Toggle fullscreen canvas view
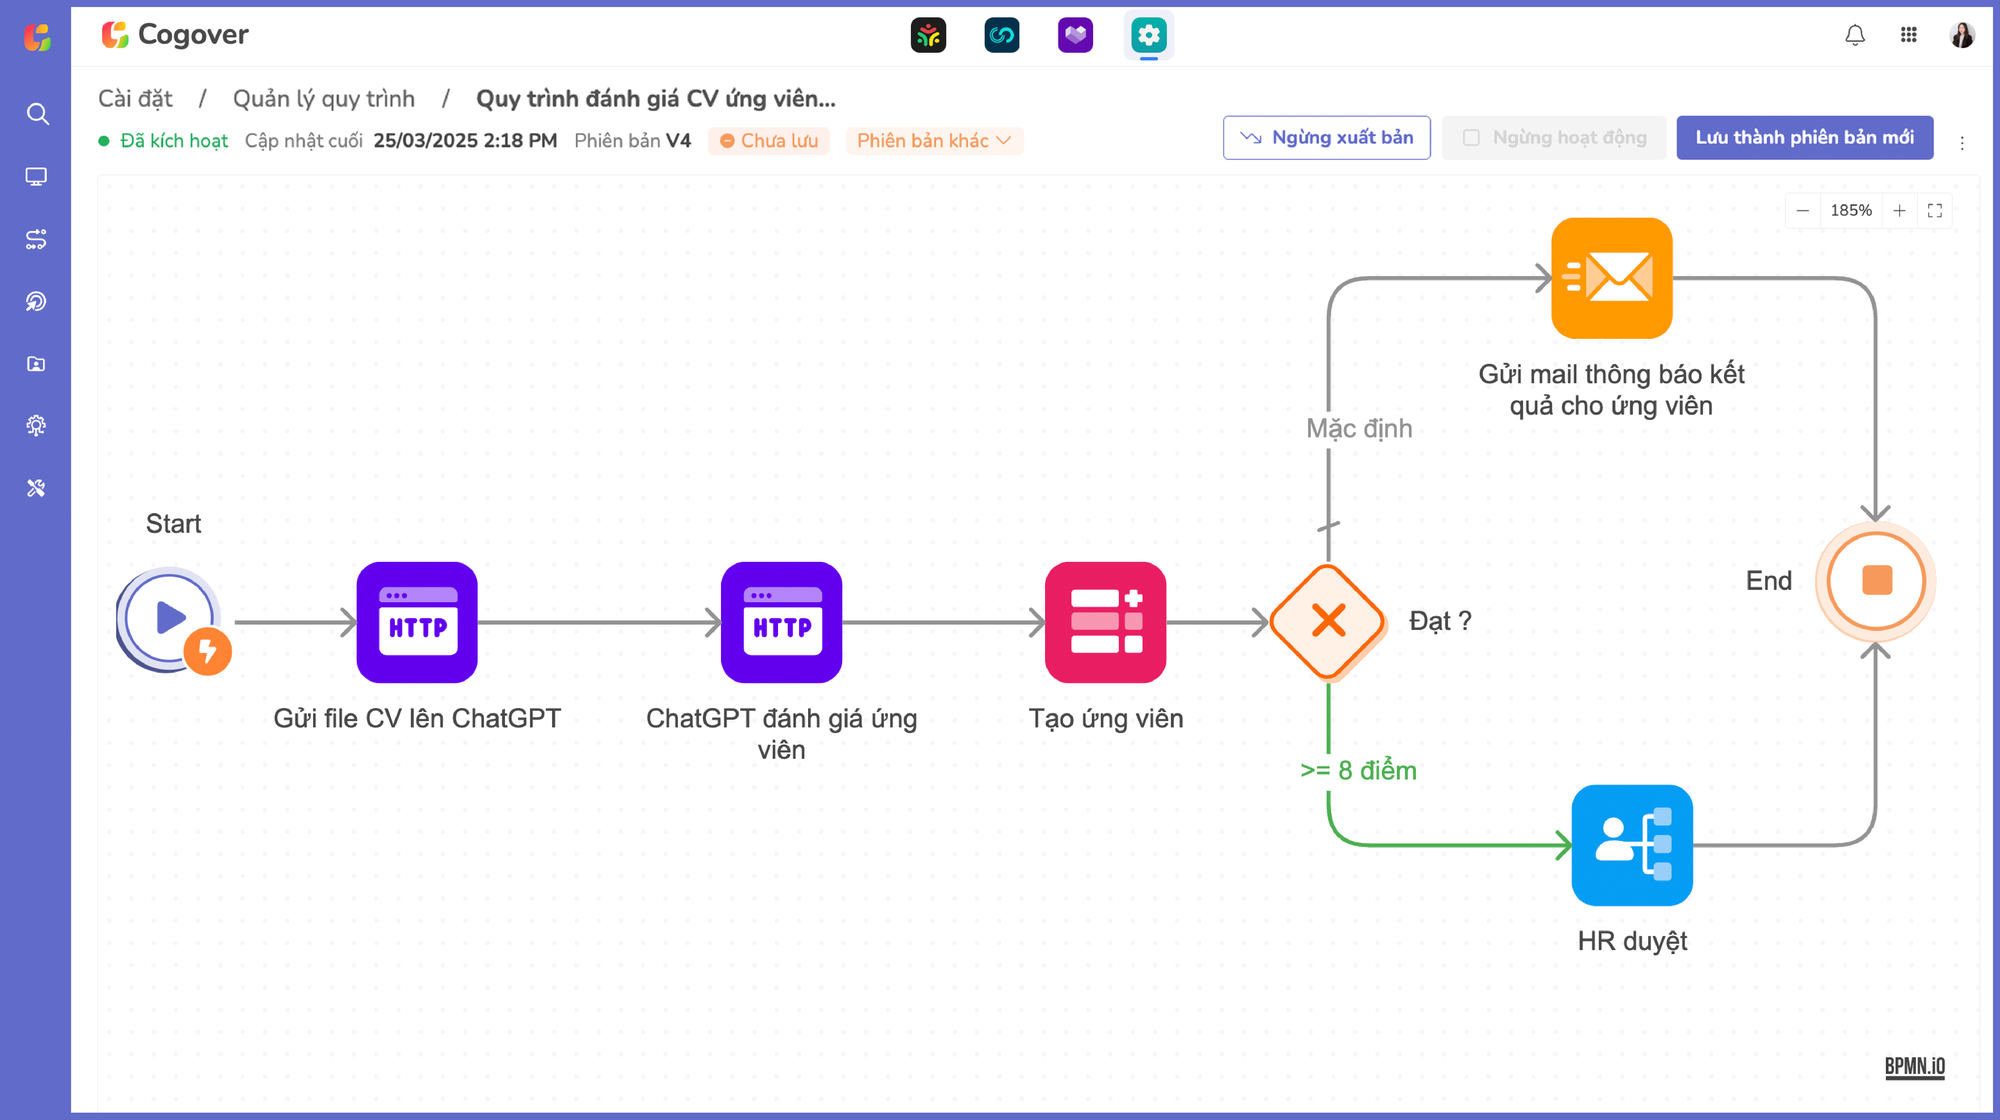This screenshot has width=2000, height=1120. [1935, 211]
